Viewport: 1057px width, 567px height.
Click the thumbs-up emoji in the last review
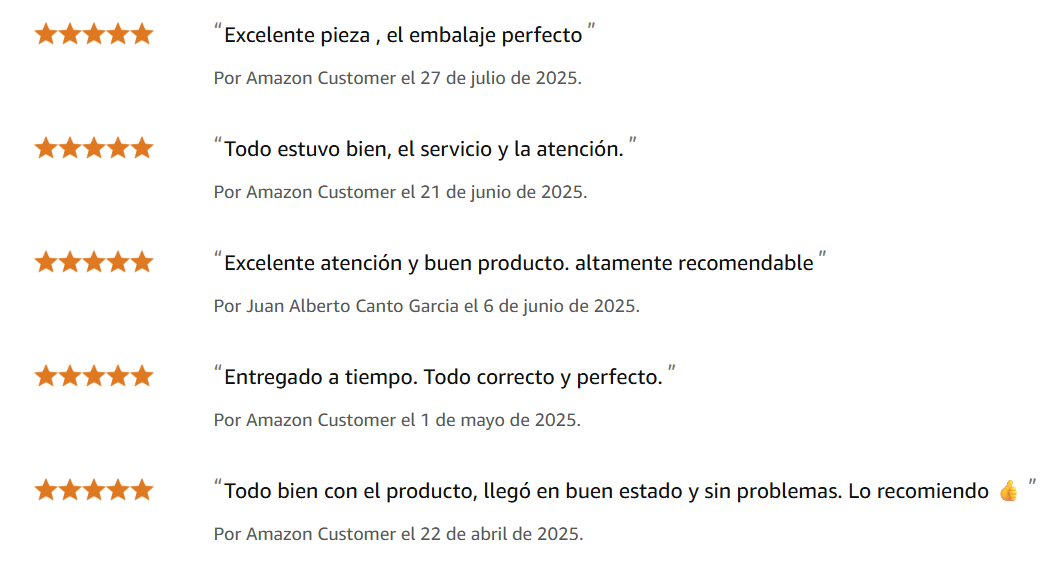(x=1008, y=491)
